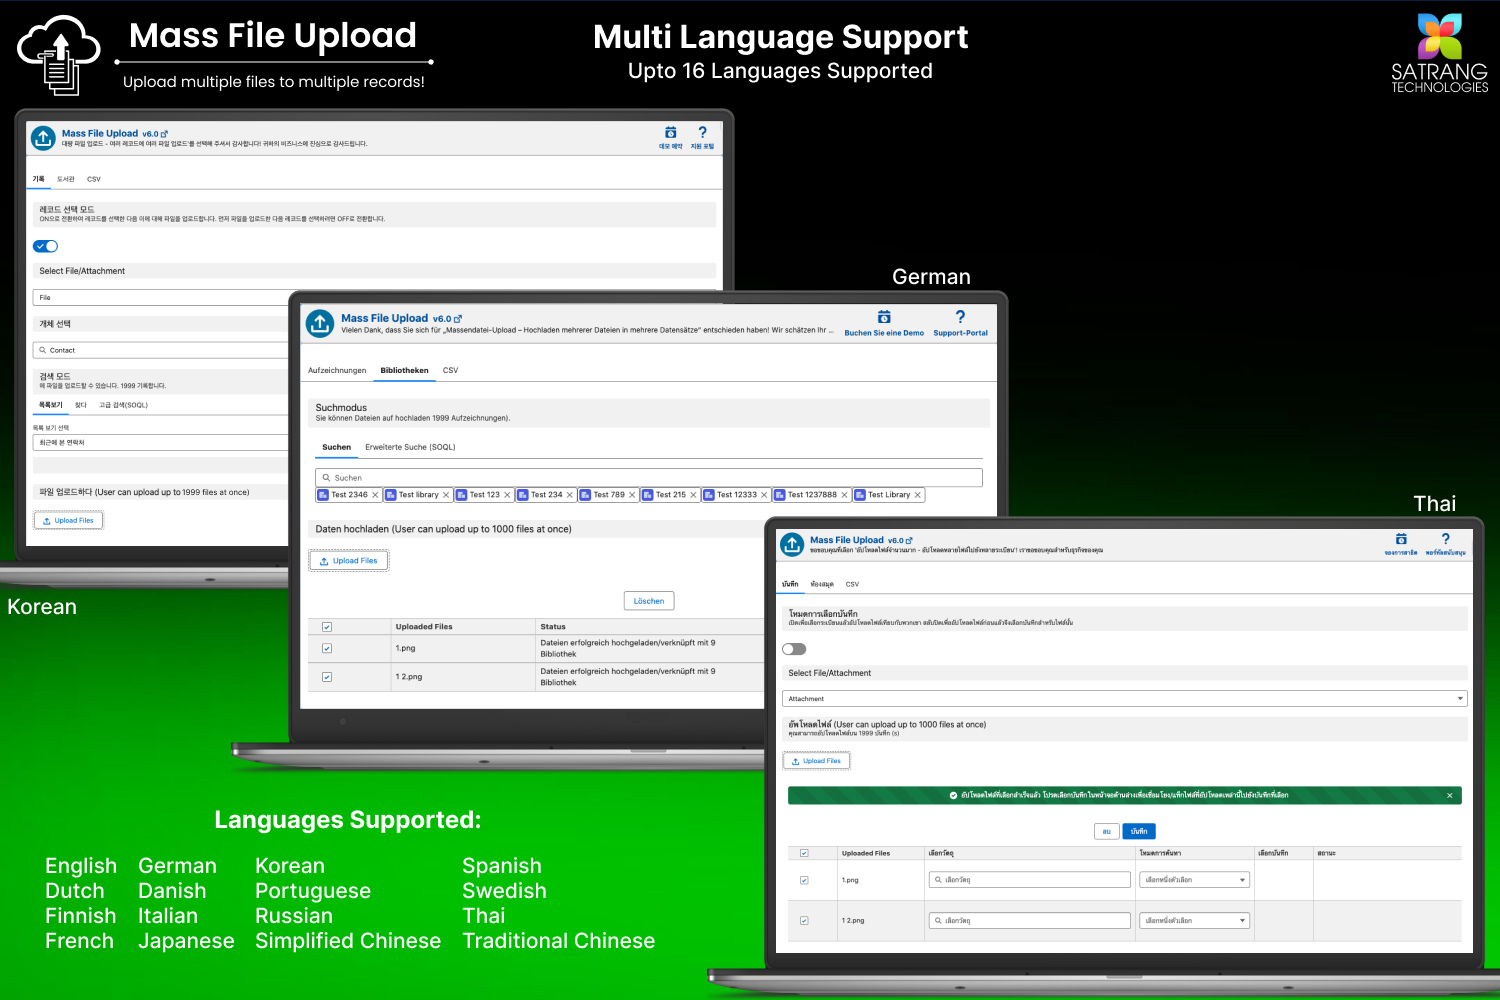Turn off the record selection toggle in the Korean window
This screenshot has width=1500, height=1000.
(46, 246)
